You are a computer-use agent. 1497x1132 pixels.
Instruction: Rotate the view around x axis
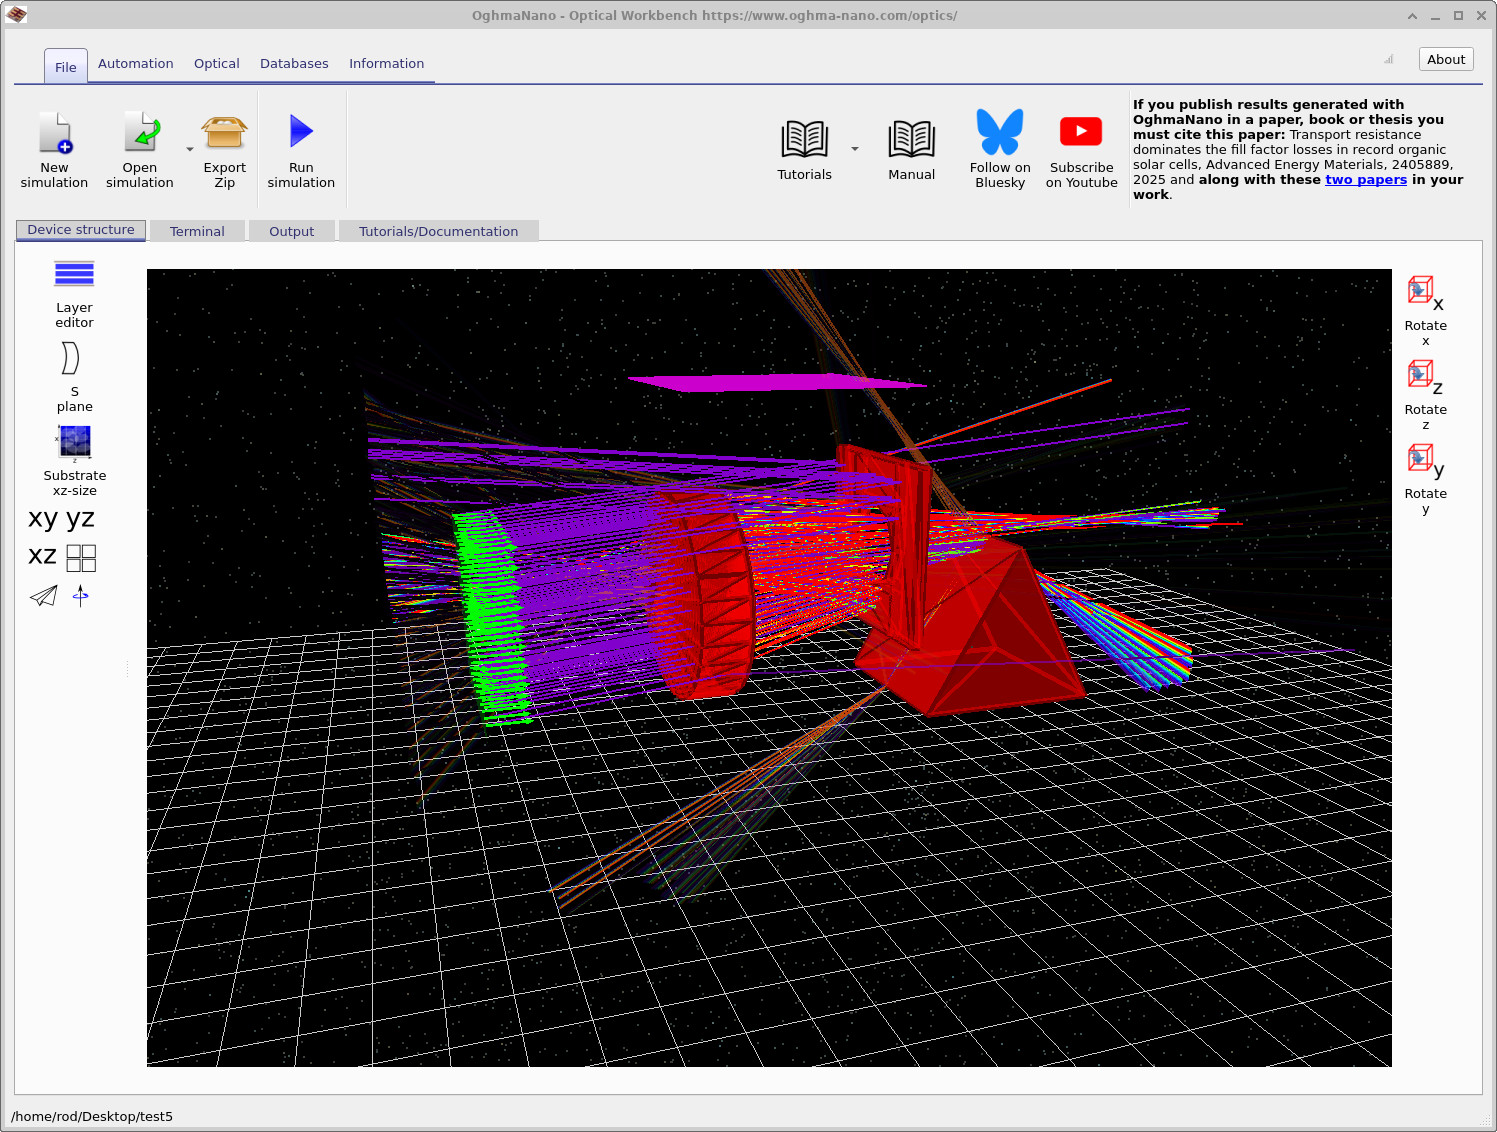[x=1424, y=292]
